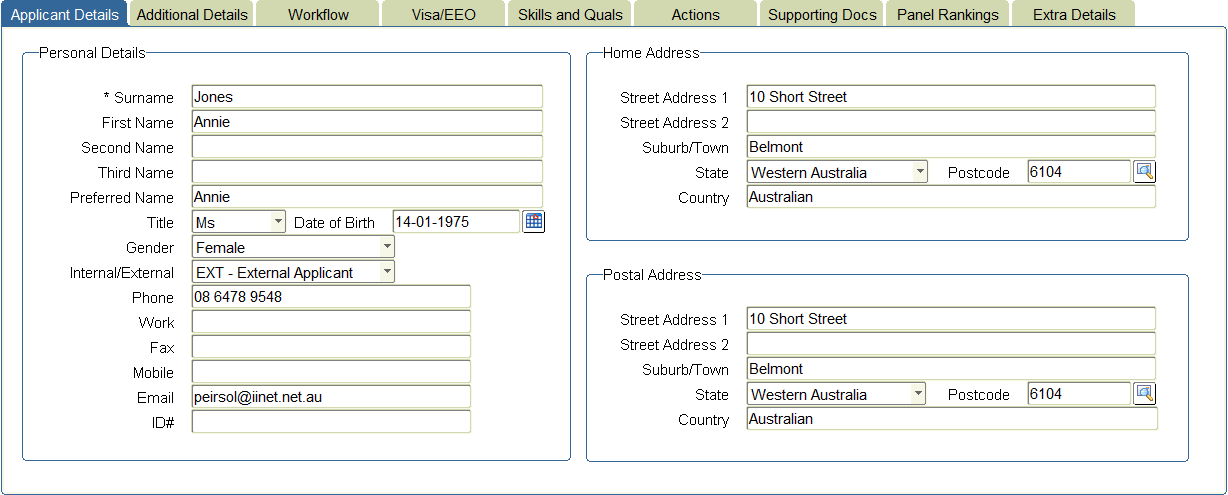Click the empty Mobile field
Viewport: 1228px width, 495px height.
[x=331, y=372]
